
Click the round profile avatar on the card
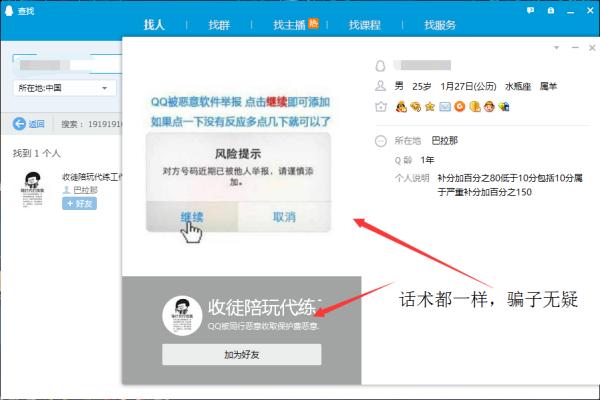click(x=182, y=316)
